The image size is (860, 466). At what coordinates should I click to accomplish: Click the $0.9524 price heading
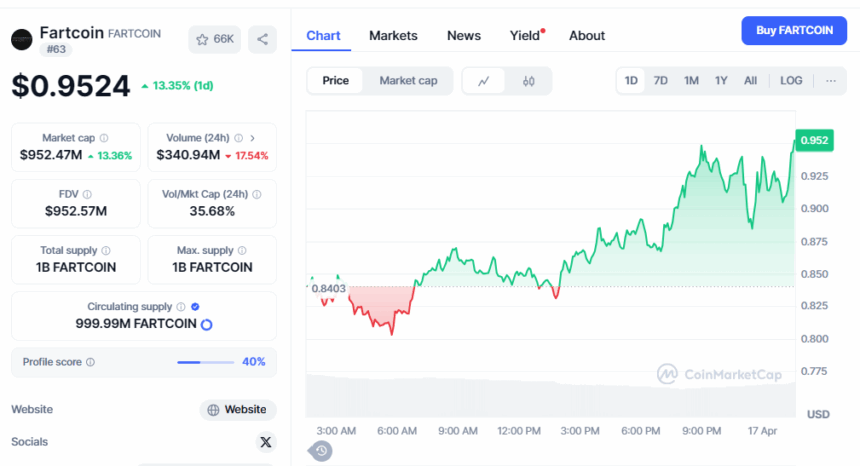[x=70, y=86]
